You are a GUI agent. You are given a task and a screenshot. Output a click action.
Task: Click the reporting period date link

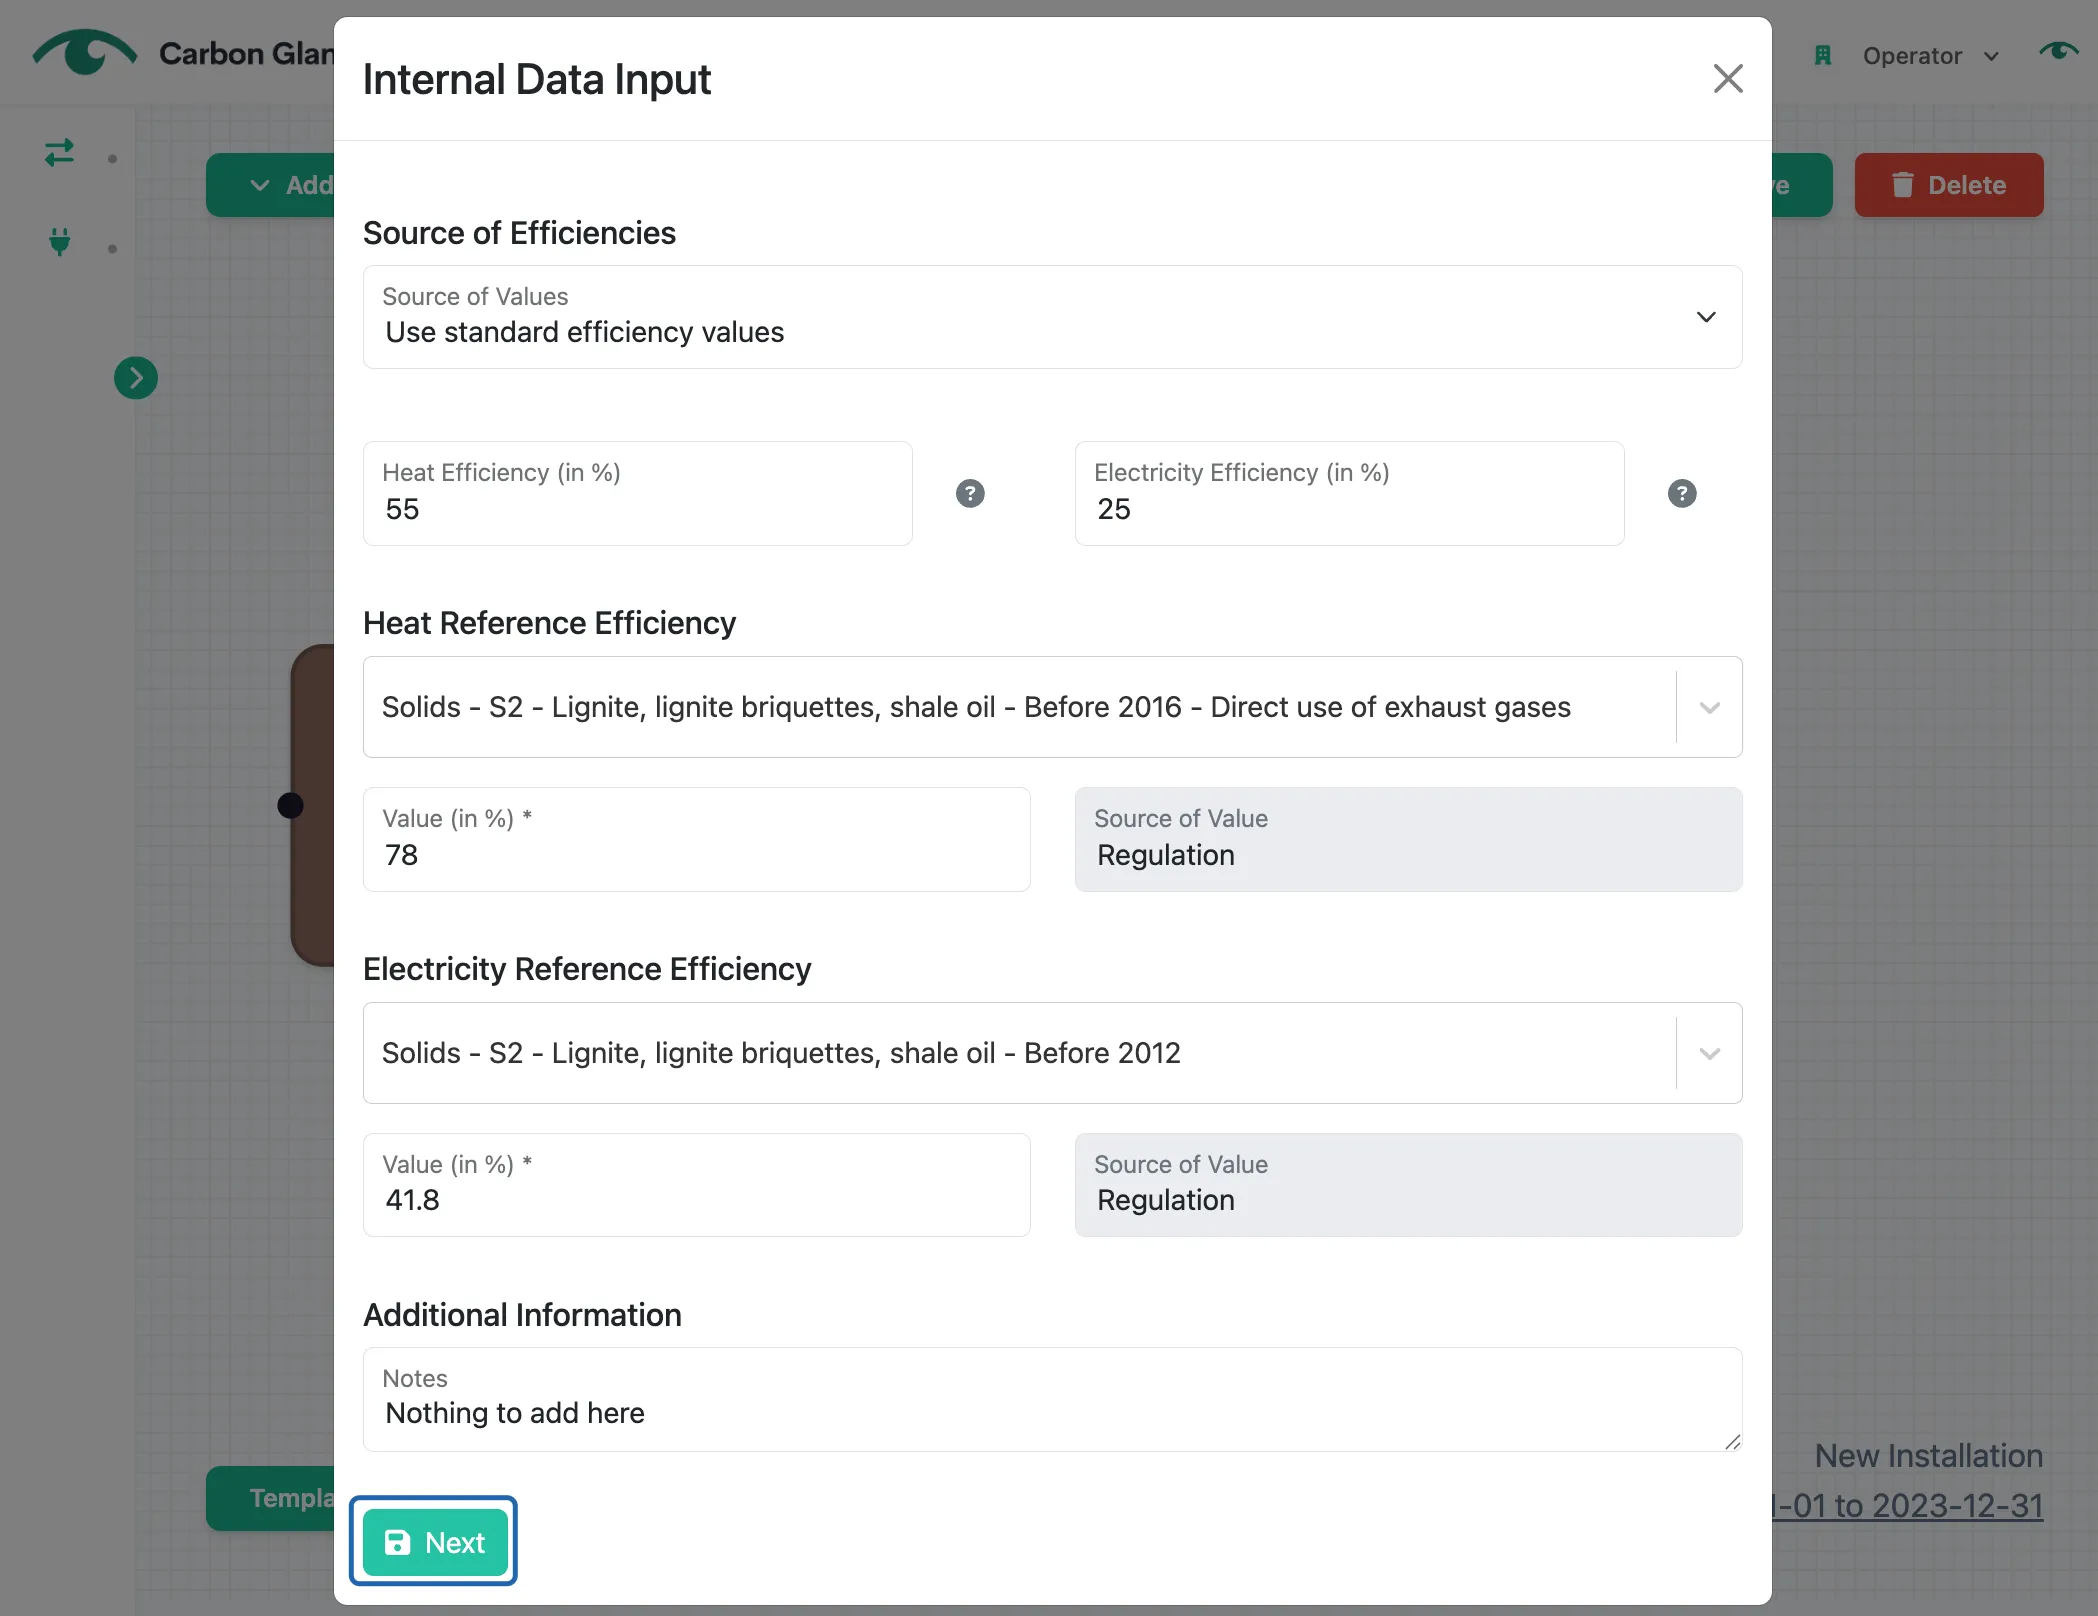pyautogui.click(x=1907, y=1505)
